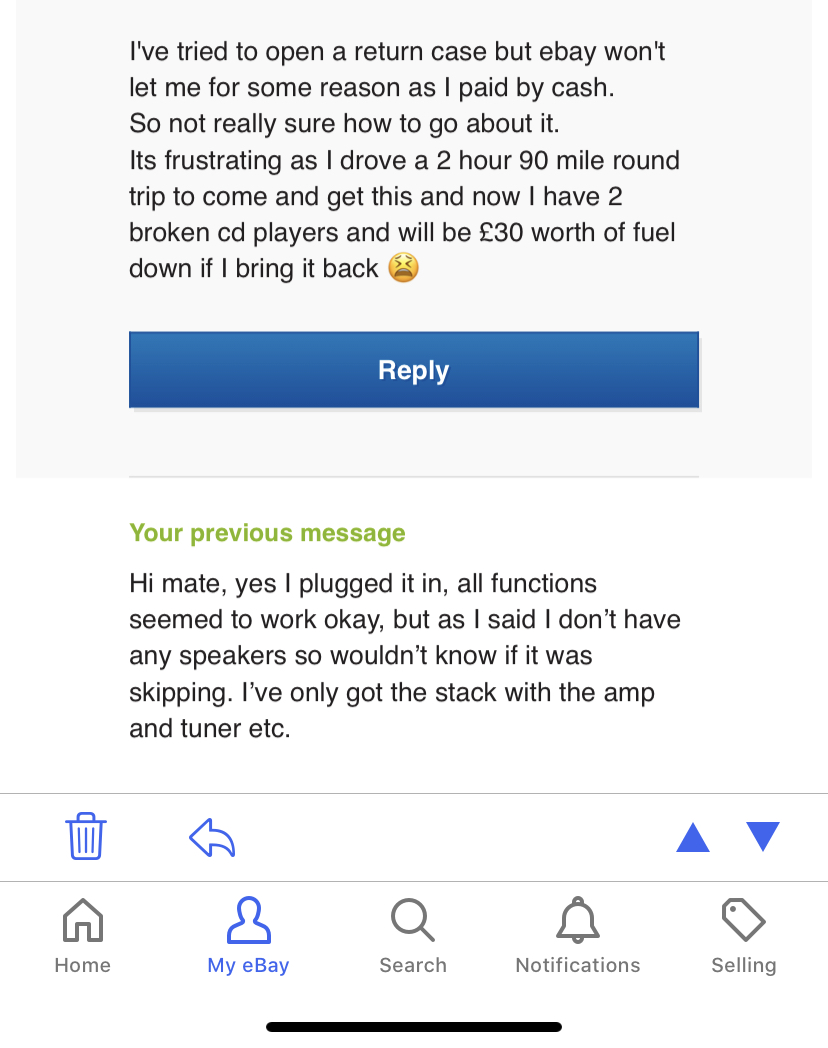The width and height of the screenshot is (828, 1048).
Task: Open the Selling tab
Action: click(x=744, y=936)
